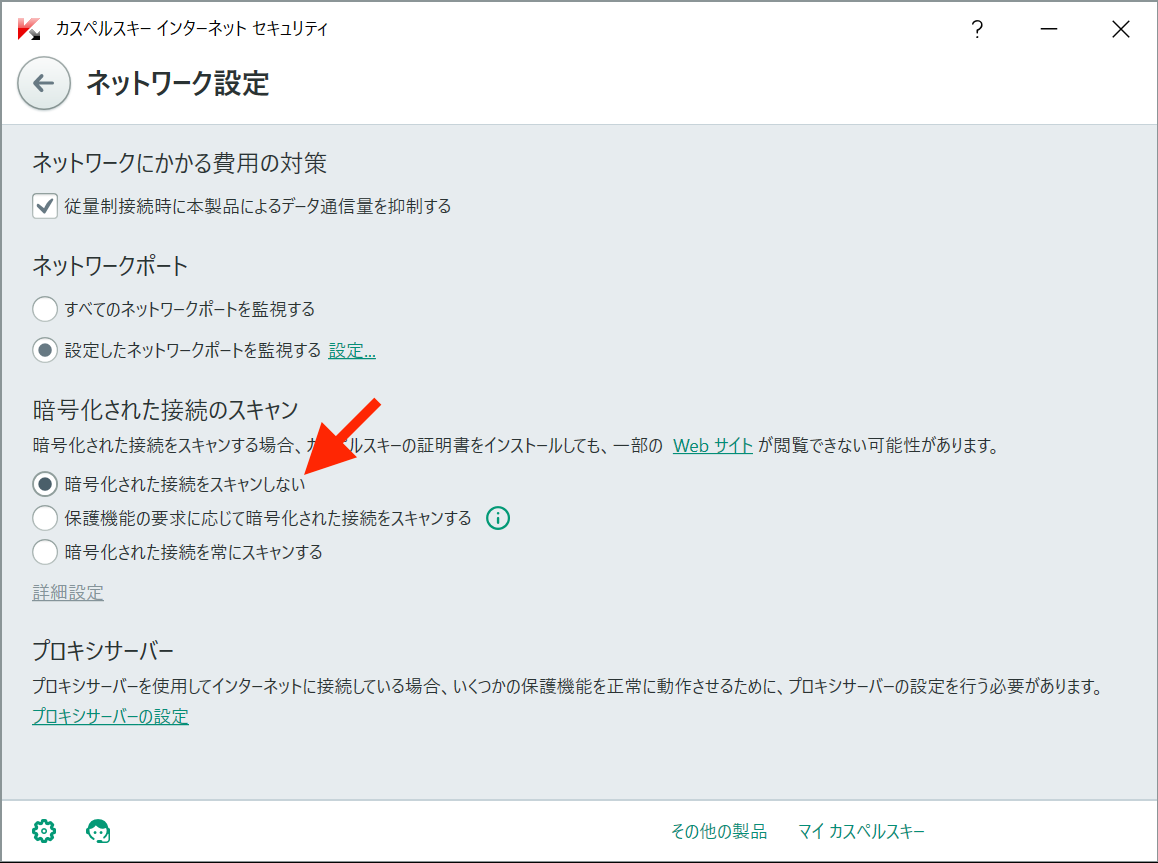Open the Web サイト link
1158x863 pixels.
coord(713,446)
